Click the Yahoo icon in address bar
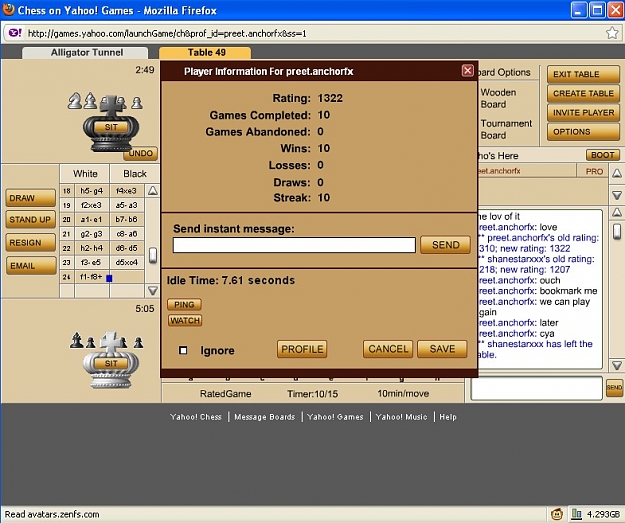 (15, 33)
